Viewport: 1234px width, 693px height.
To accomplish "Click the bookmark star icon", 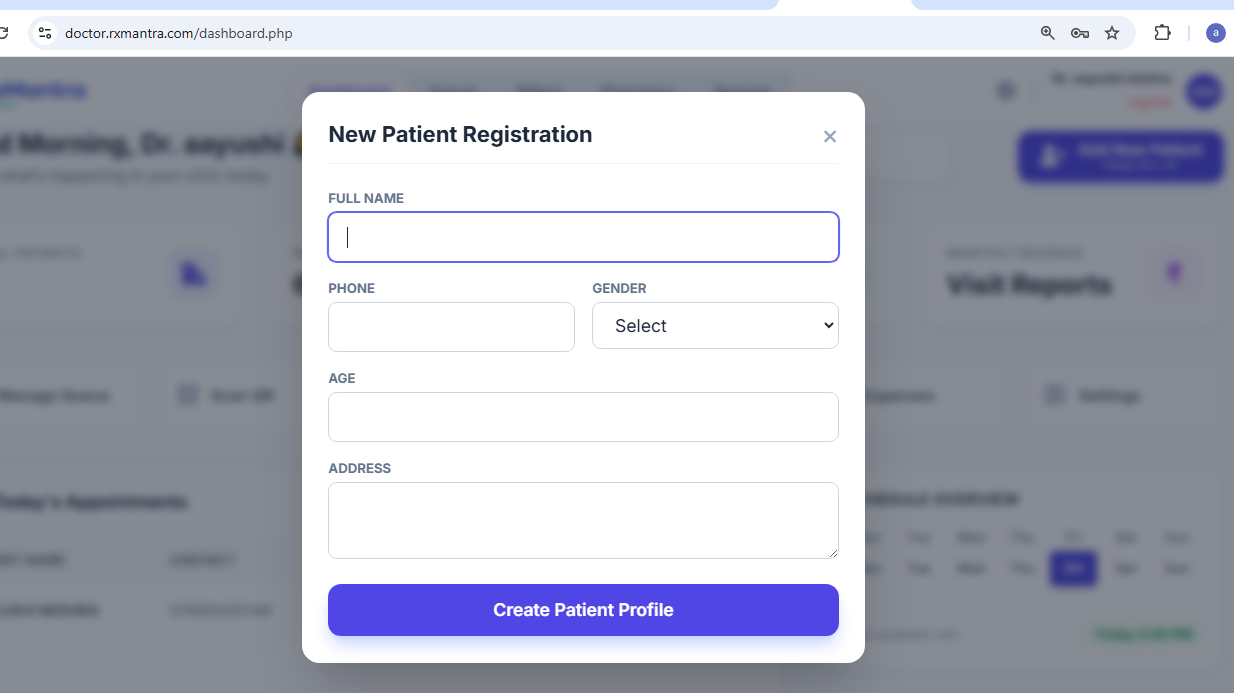I will coord(1112,33).
